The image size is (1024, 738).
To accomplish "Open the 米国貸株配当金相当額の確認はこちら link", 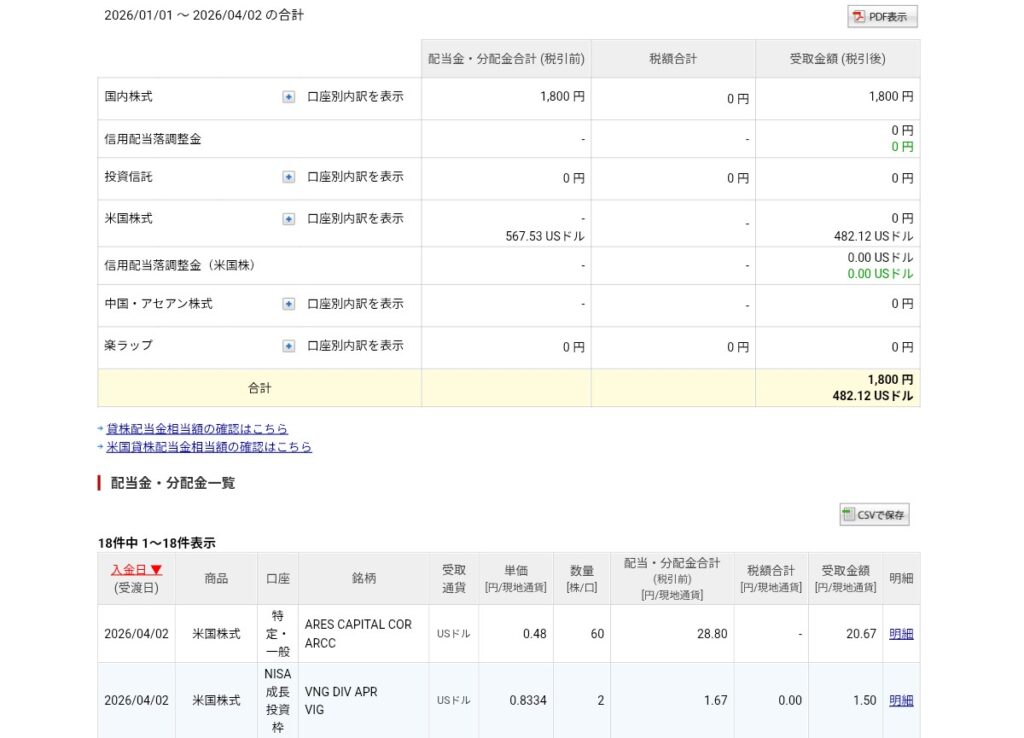I will (209, 447).
